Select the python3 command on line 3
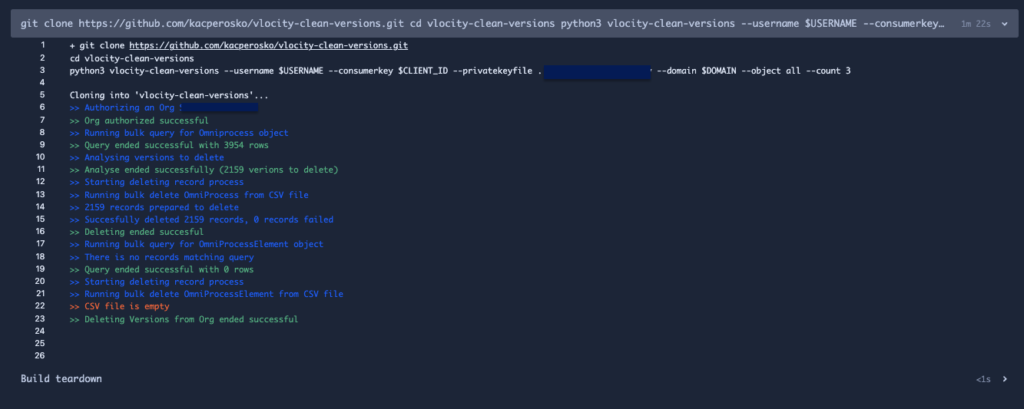This screenshot has height=409, width=1024. pyautogui.click(x=460, y=71)
